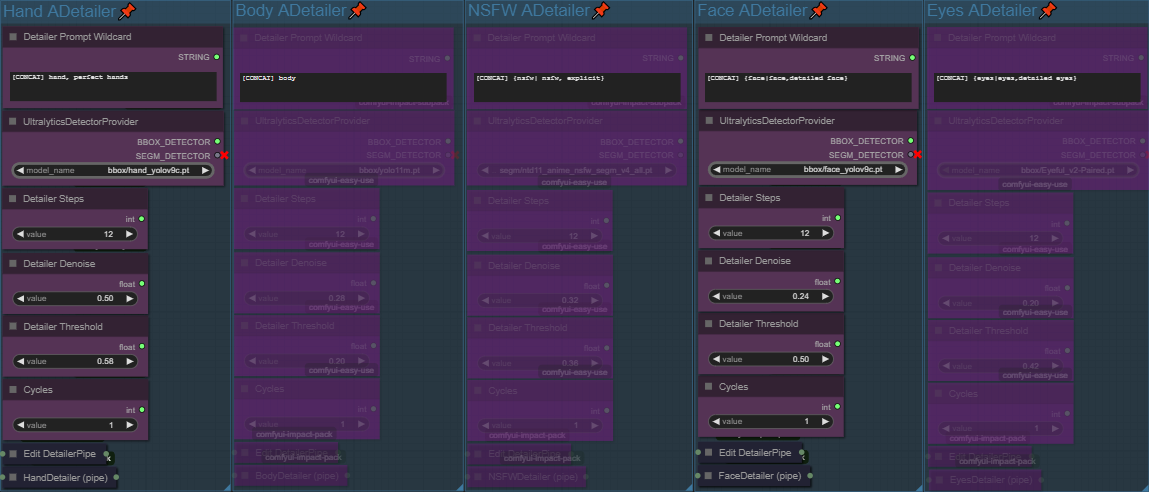Select the Body ADetailer group title

[x=290, y=10]
